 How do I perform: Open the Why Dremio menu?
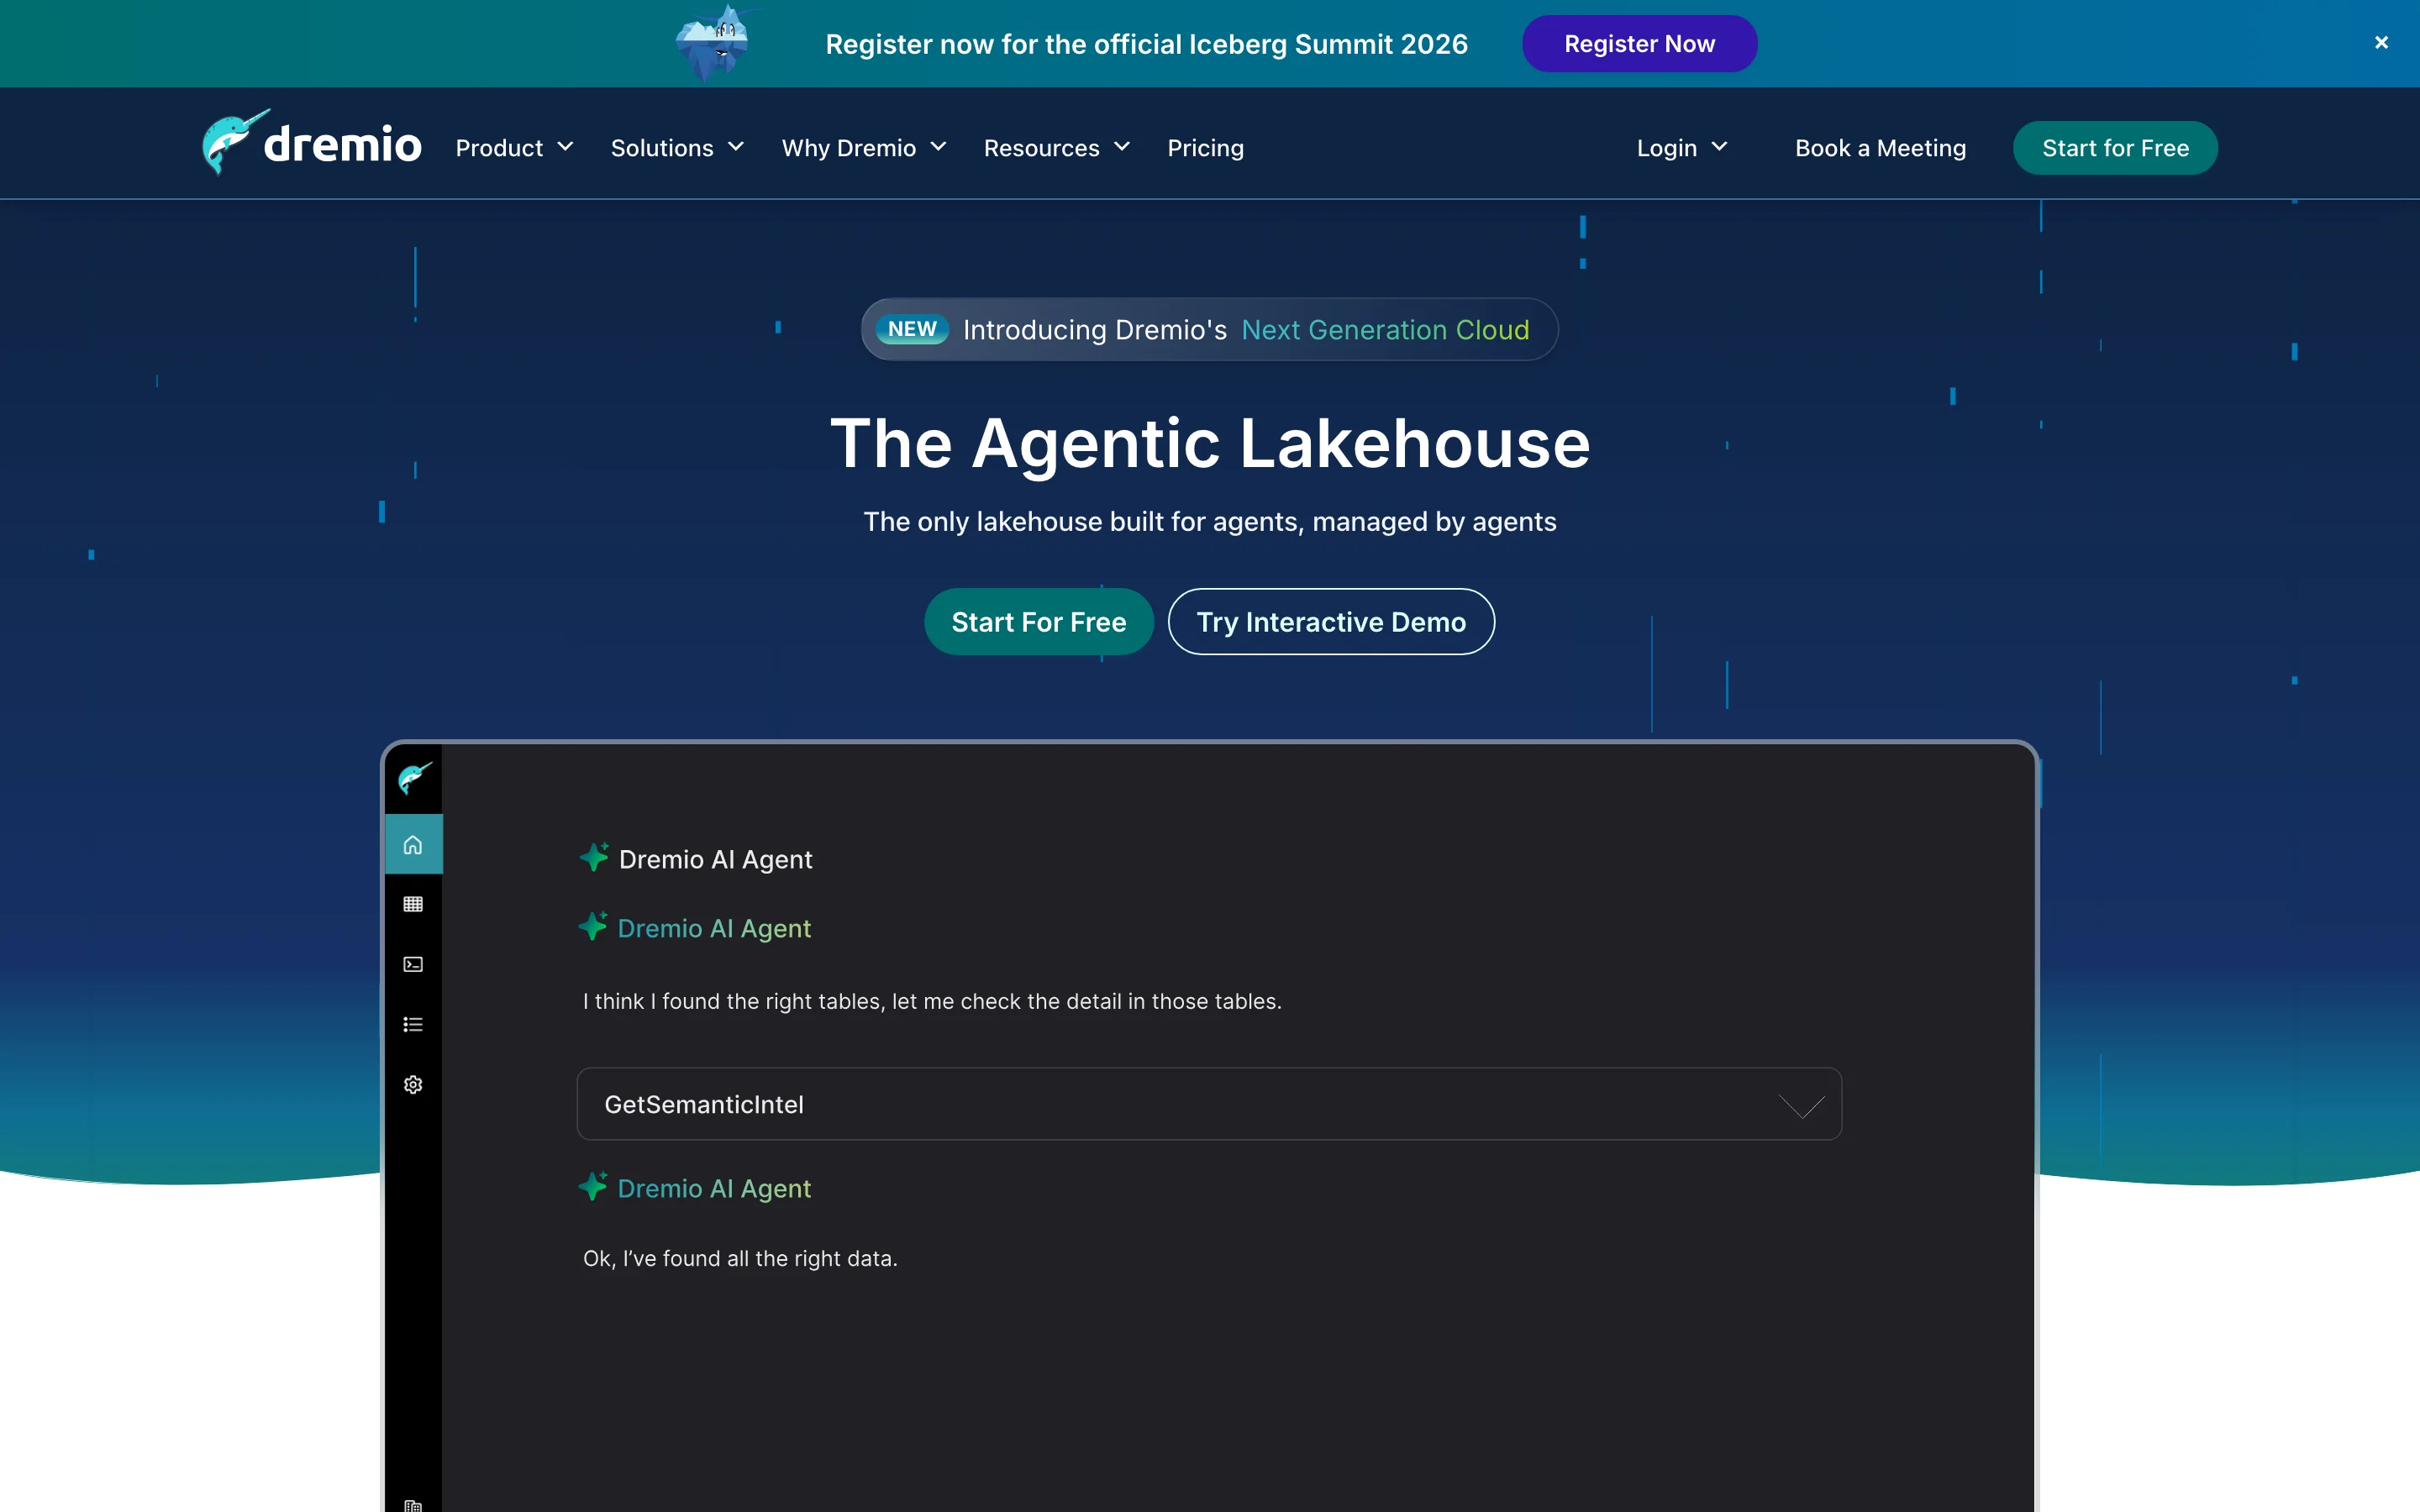point(863,148)
